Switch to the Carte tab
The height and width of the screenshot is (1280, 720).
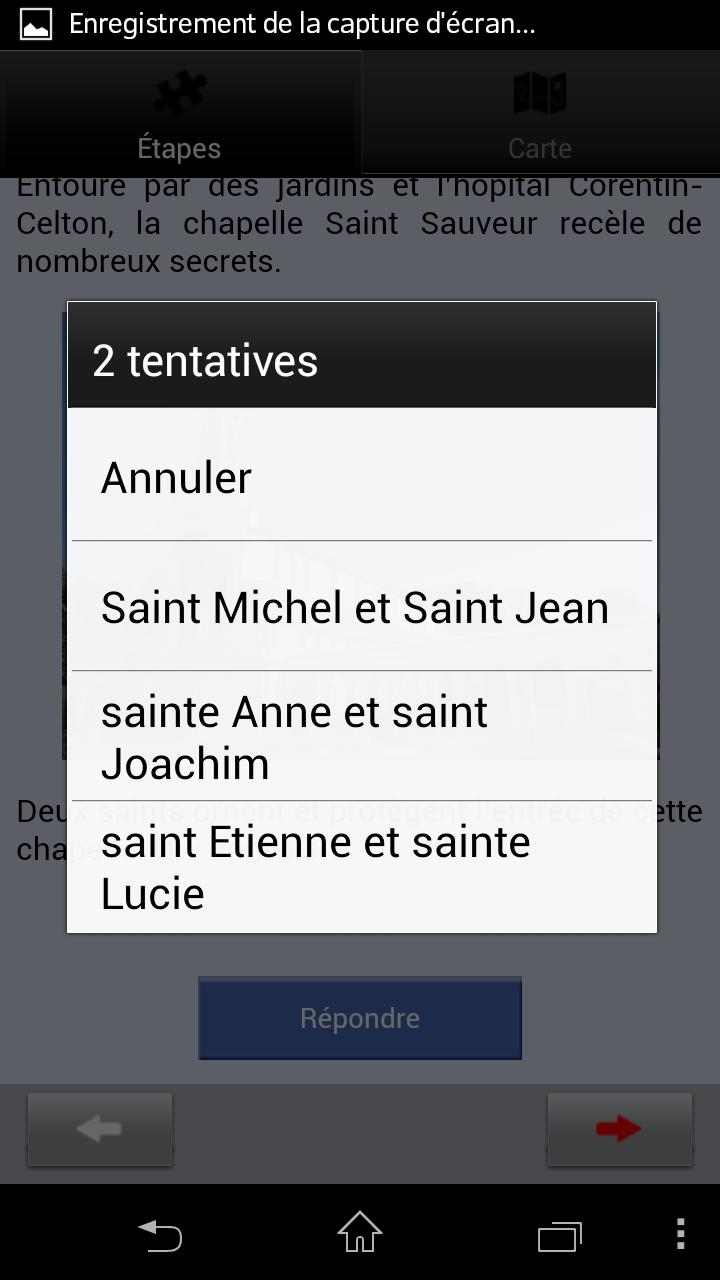click(x=540, y=147)
